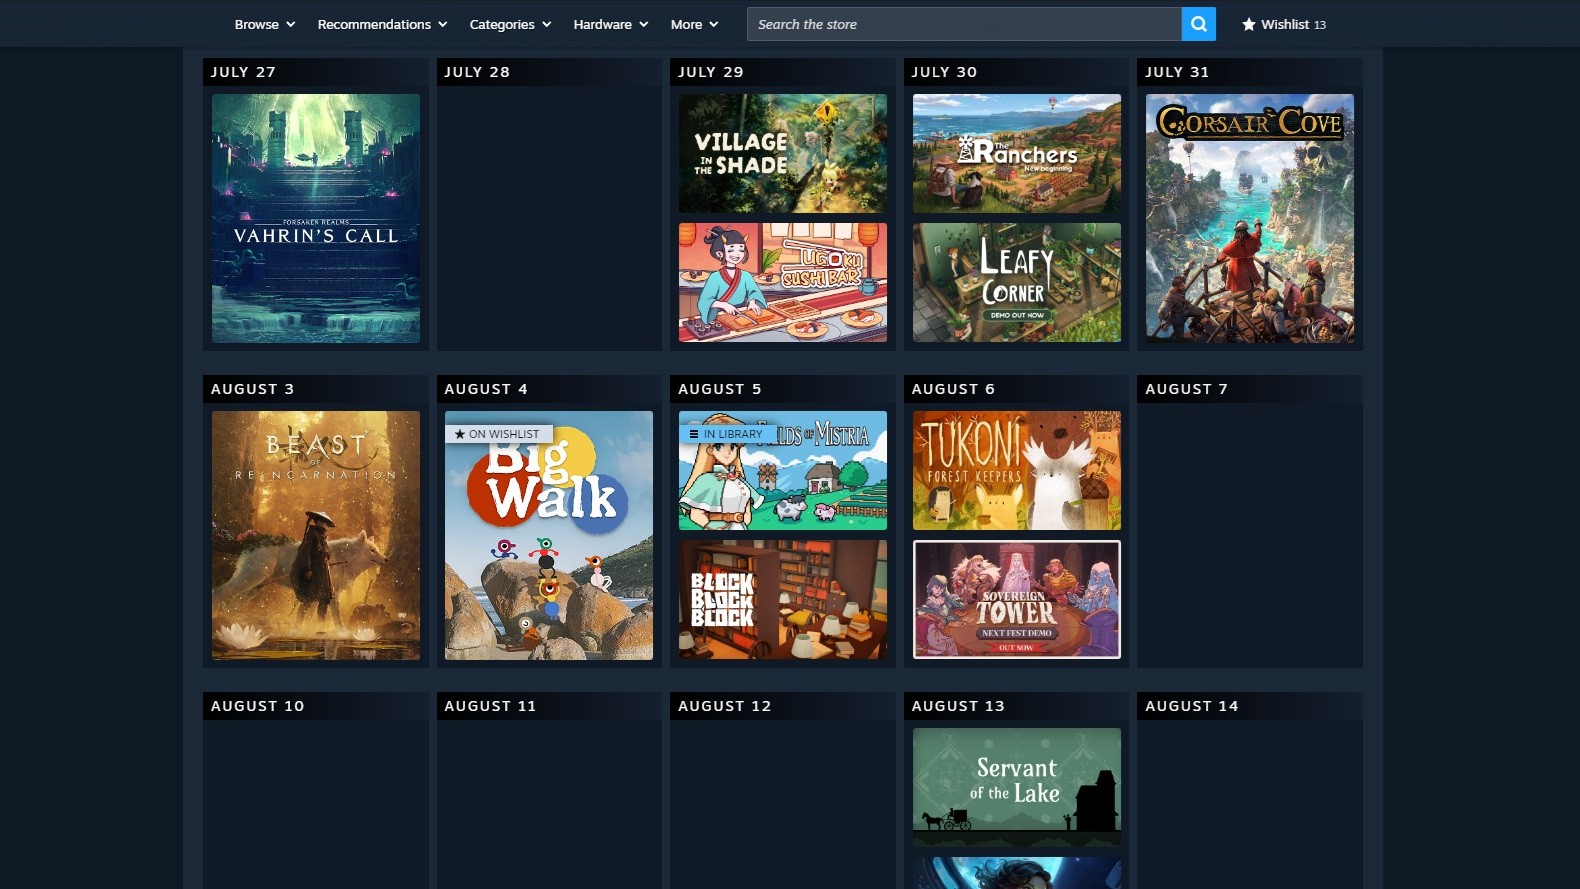The image size is (1580, 889).
Task: Open the More dropdown menu
Action: (x=694, y=24)
